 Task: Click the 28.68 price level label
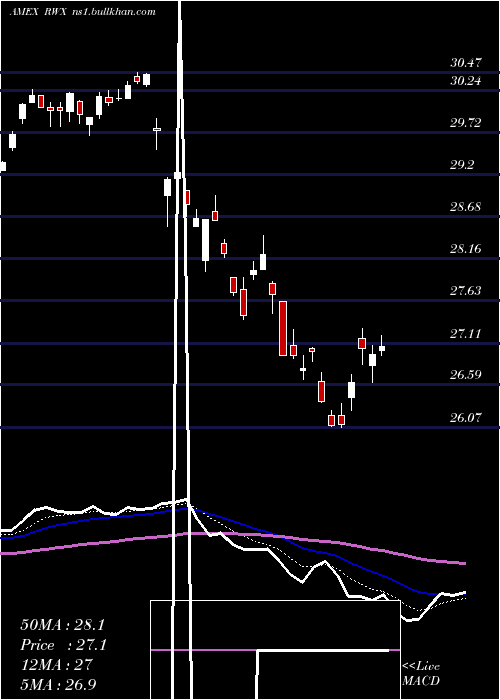(466, 207)
